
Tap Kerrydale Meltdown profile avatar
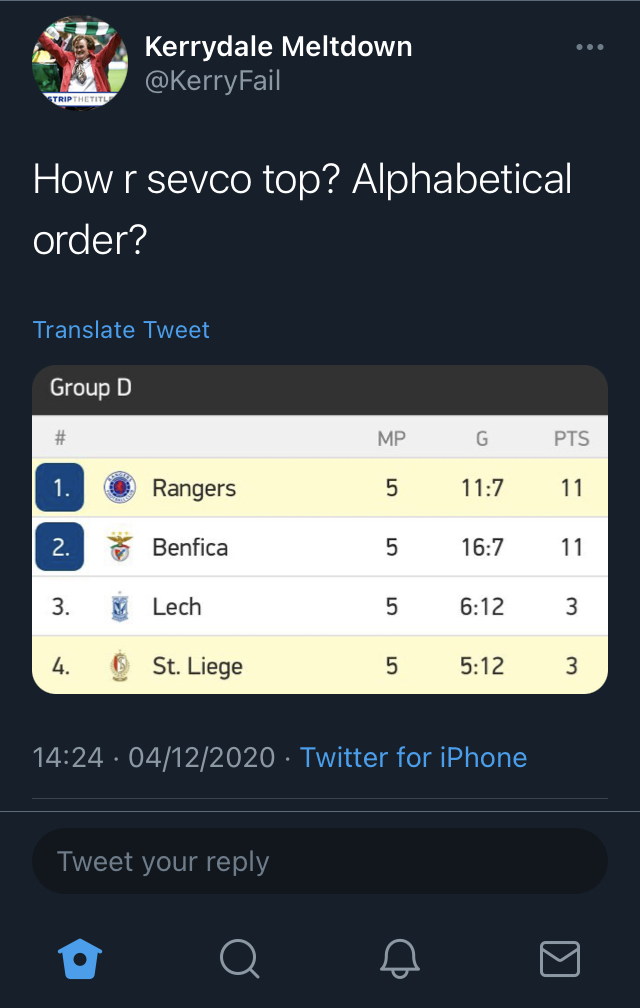[80, 62]
